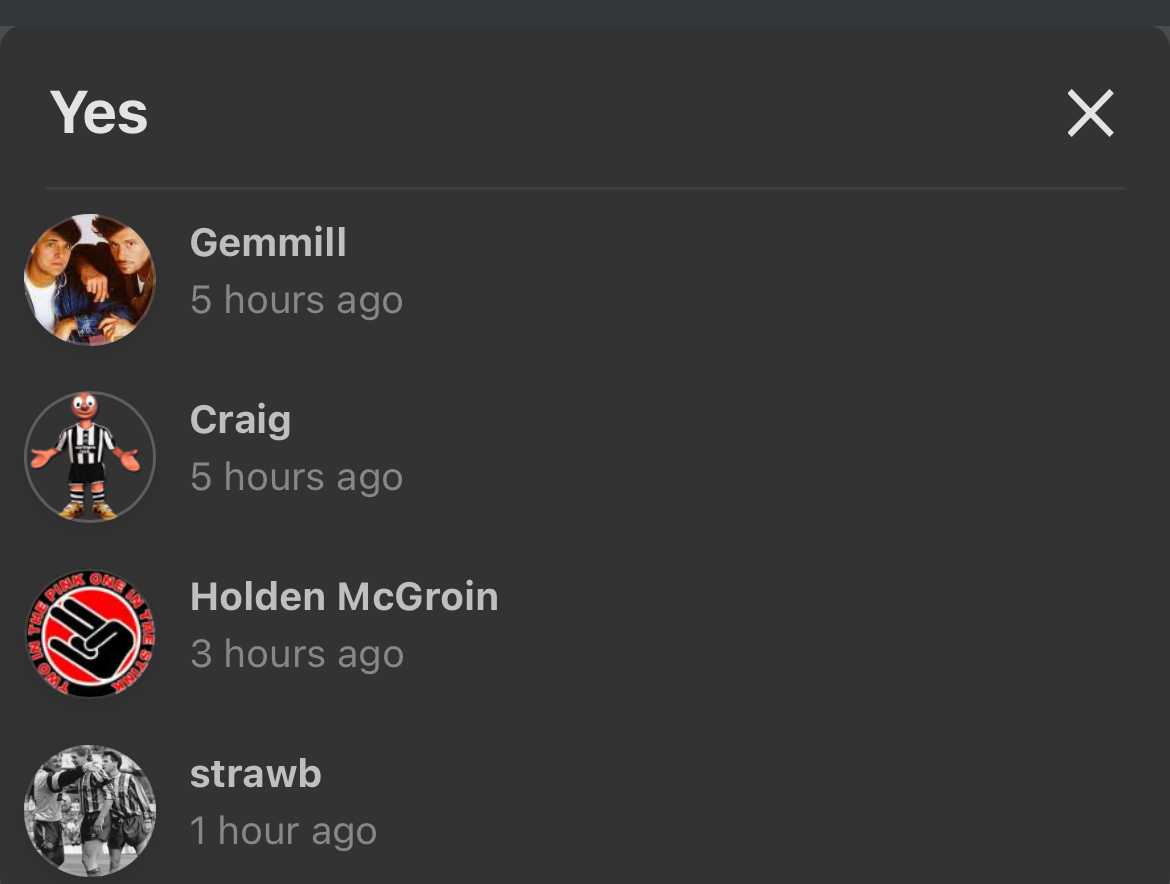Select the Holden McGroin username
The image size is (1170, 884).
[x=344, y=597]
